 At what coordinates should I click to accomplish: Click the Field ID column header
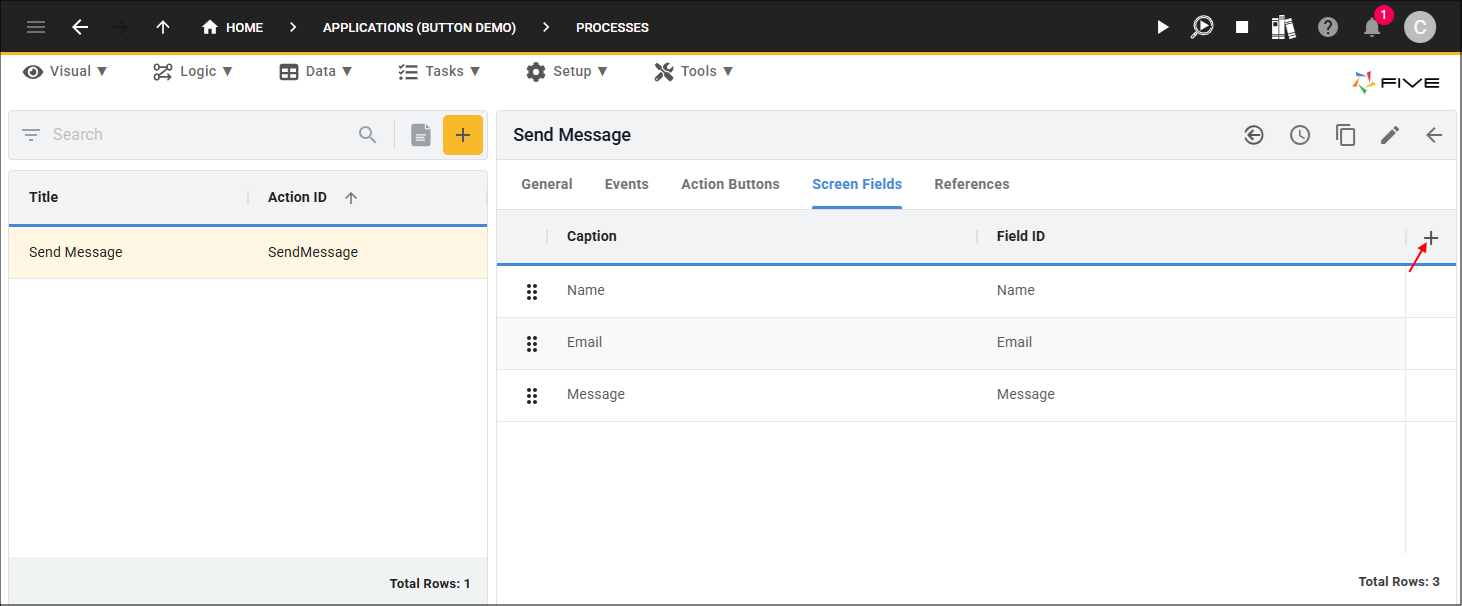(x=1021, y=236)
